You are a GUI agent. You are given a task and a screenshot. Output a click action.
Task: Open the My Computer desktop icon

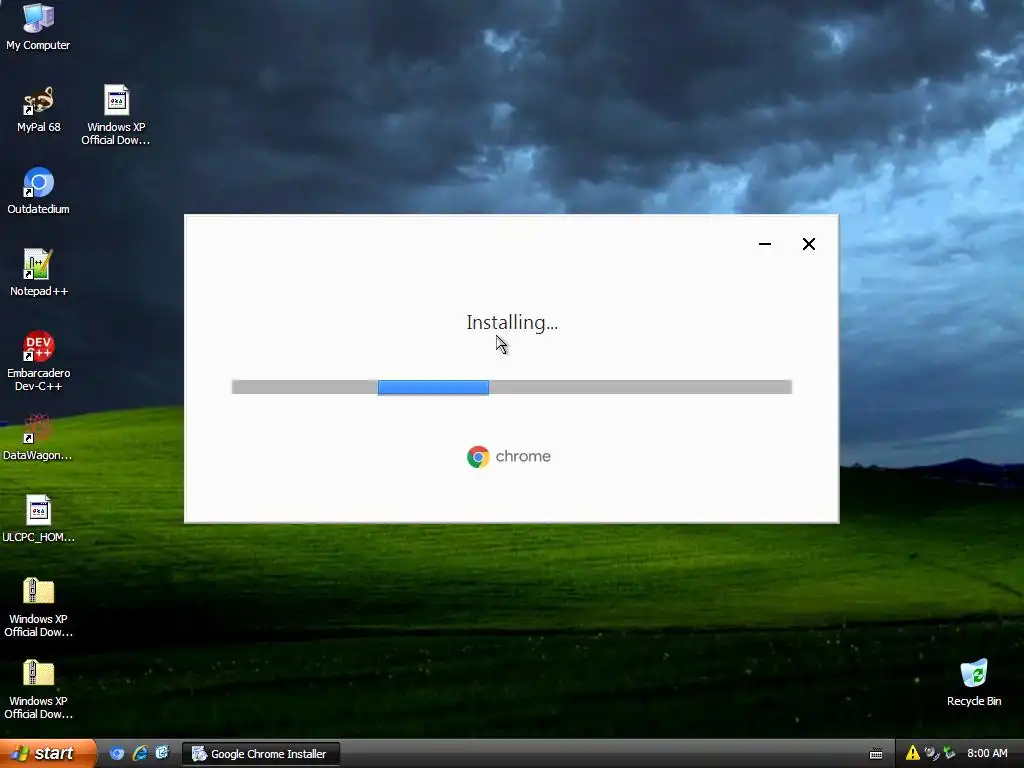(x=38, y=26)
